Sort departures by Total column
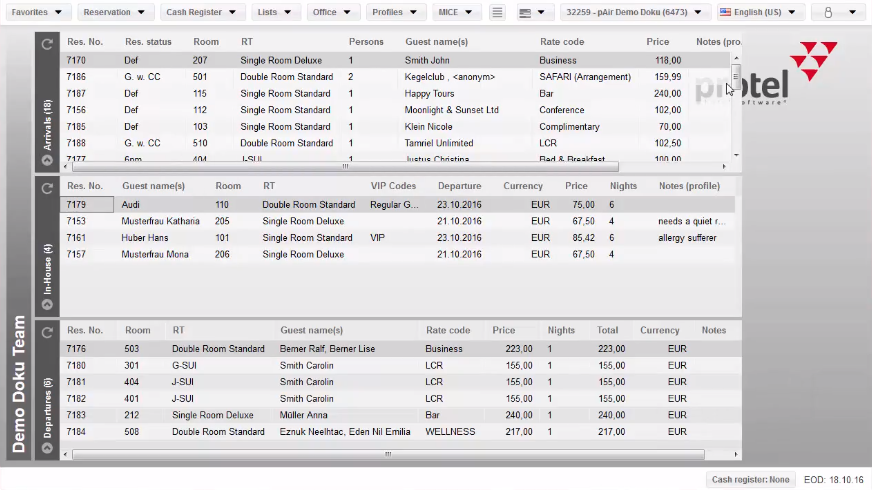 607,330
